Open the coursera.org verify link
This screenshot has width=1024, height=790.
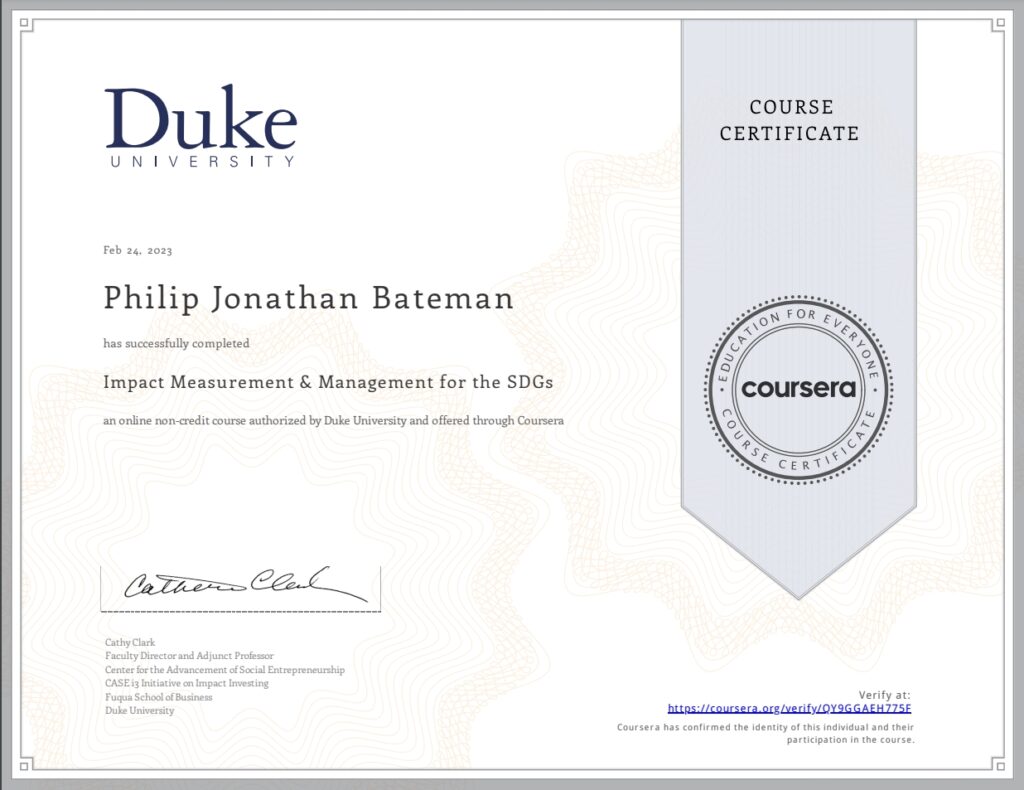[789, 708]
